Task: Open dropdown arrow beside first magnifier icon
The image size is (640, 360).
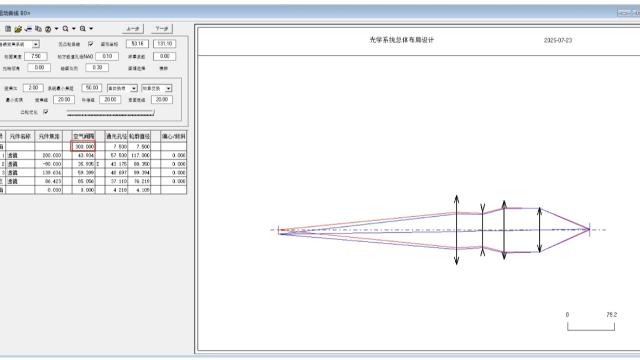Action: pos(74,29)
